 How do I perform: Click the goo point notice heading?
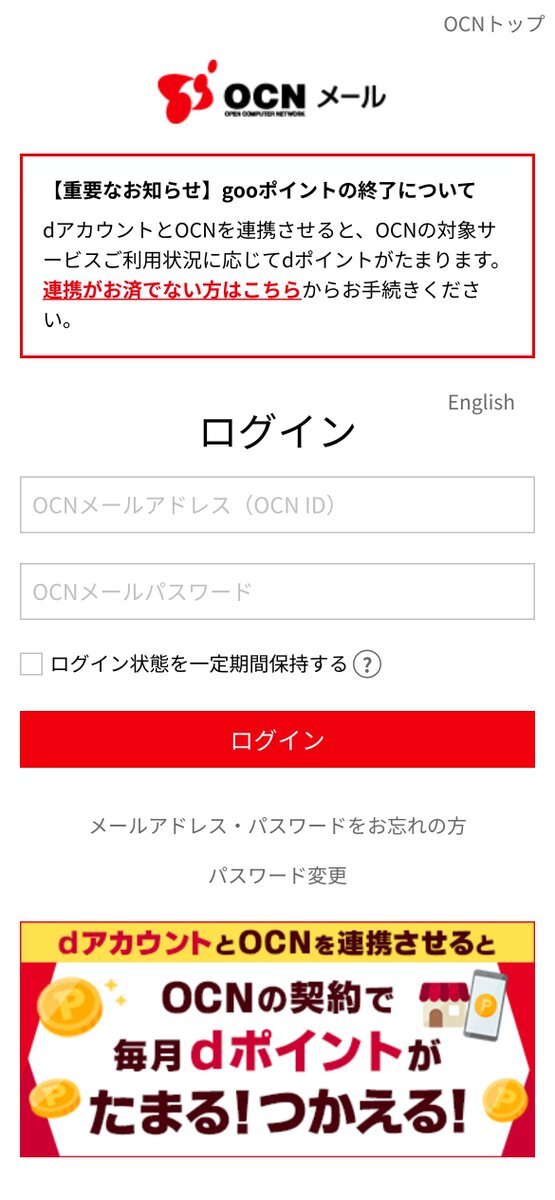click(260, 190)
